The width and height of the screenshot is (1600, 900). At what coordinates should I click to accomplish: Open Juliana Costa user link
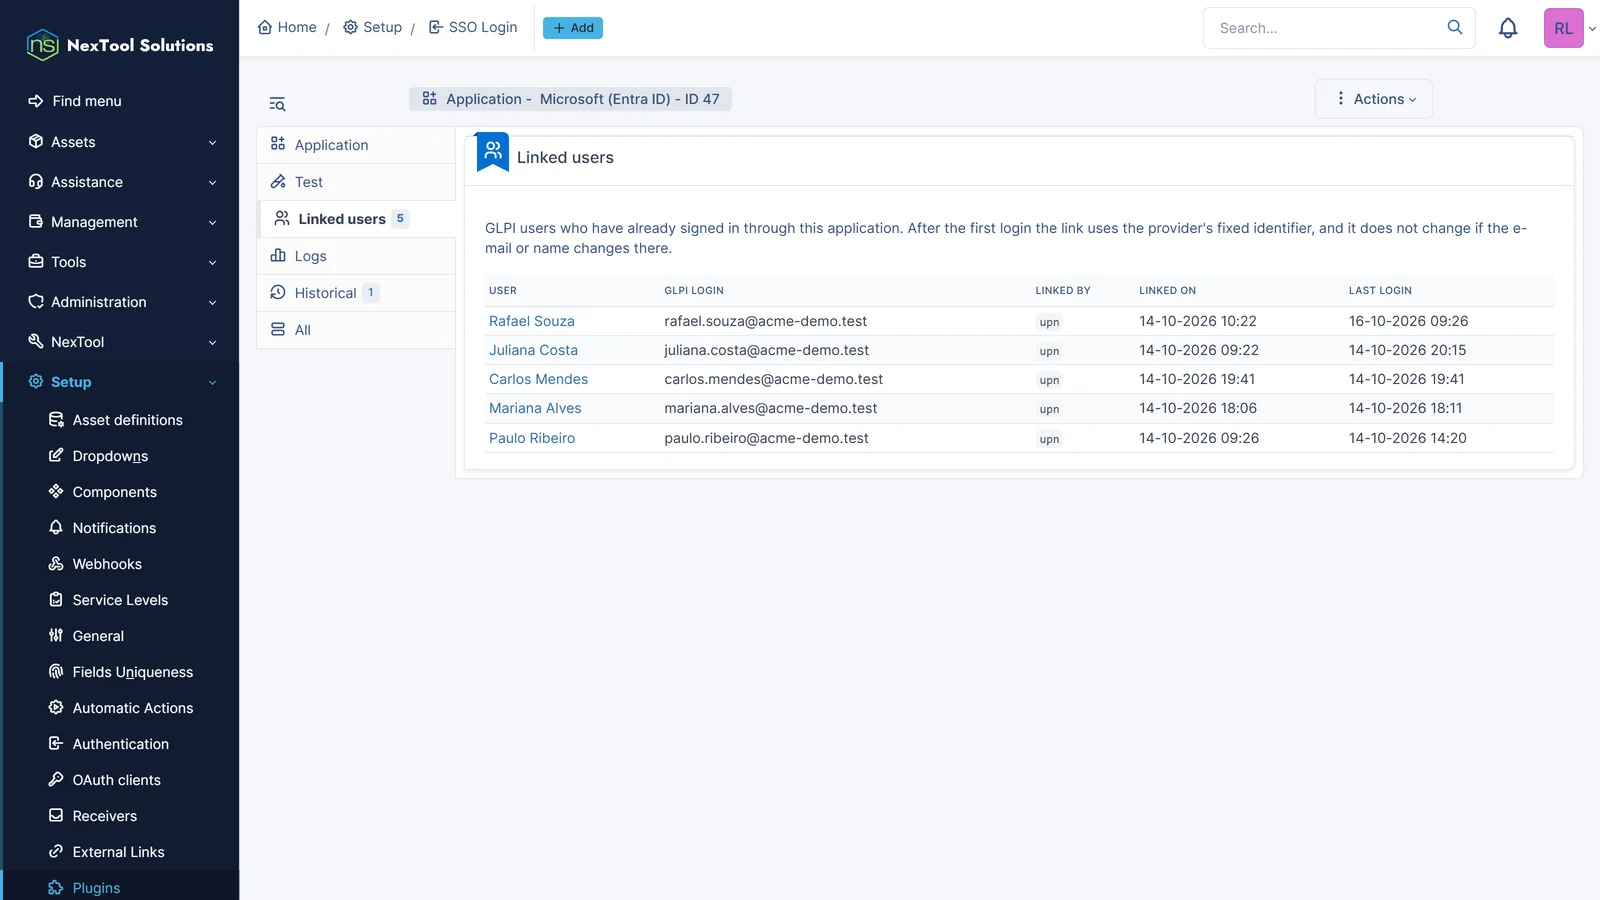pos(533,350)
